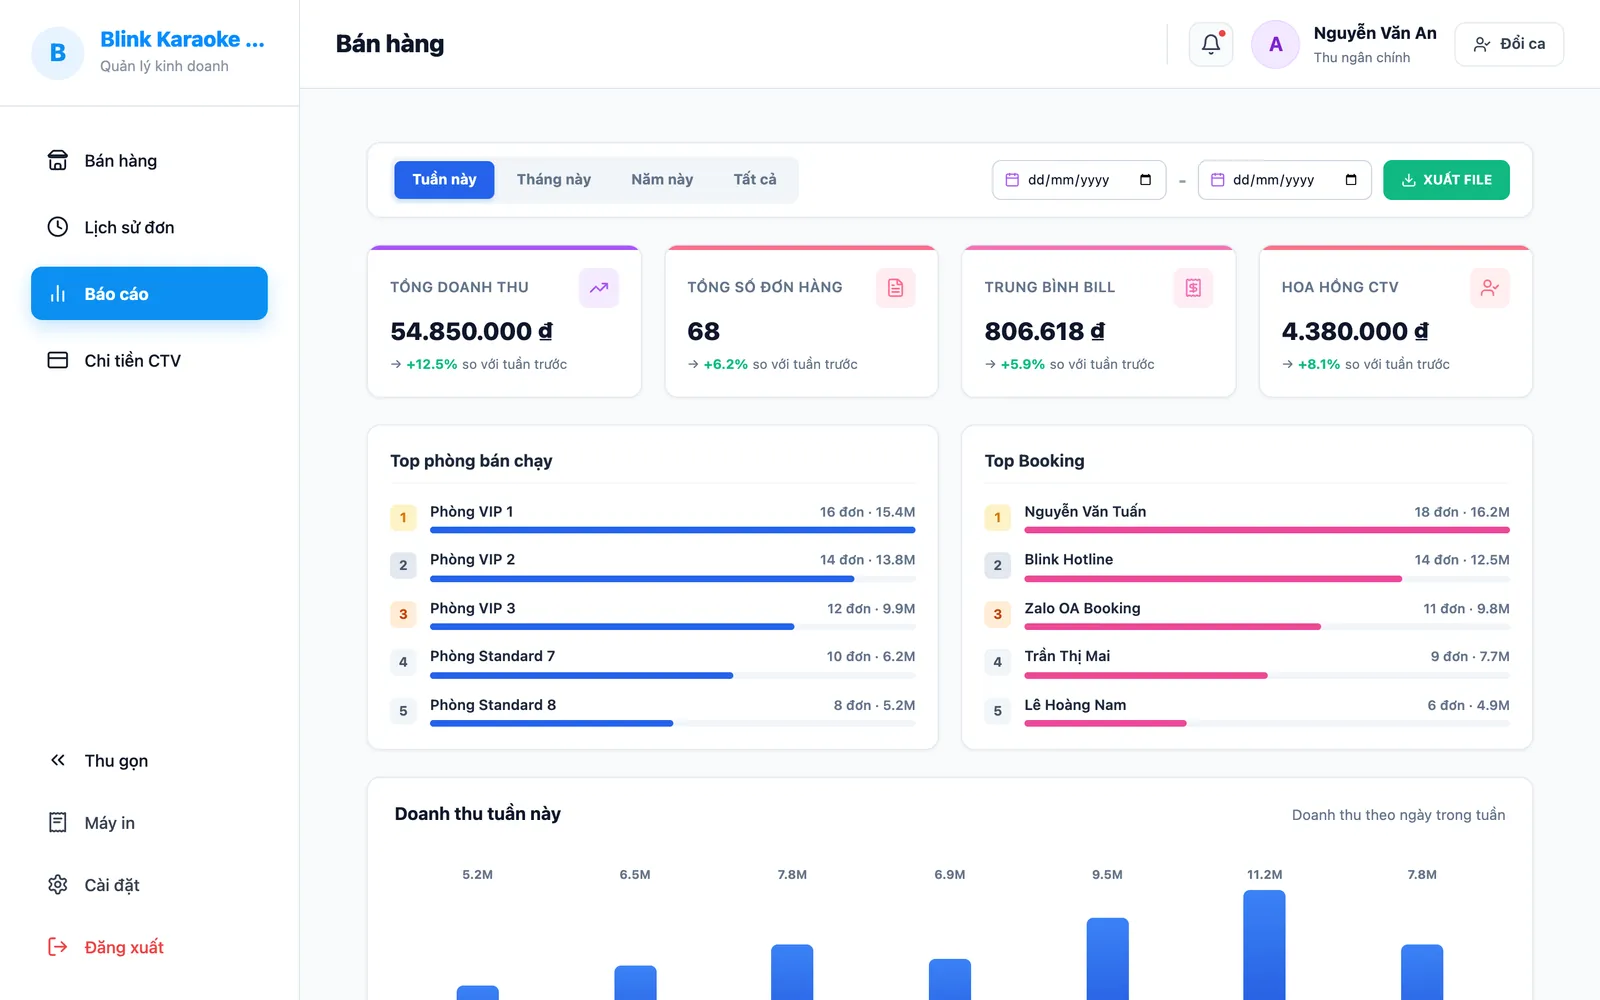The height and width of the screenshot is (1000, 1600).
Task: Go to Lịch sử đơn page
Action: click(x=149, y=227)
